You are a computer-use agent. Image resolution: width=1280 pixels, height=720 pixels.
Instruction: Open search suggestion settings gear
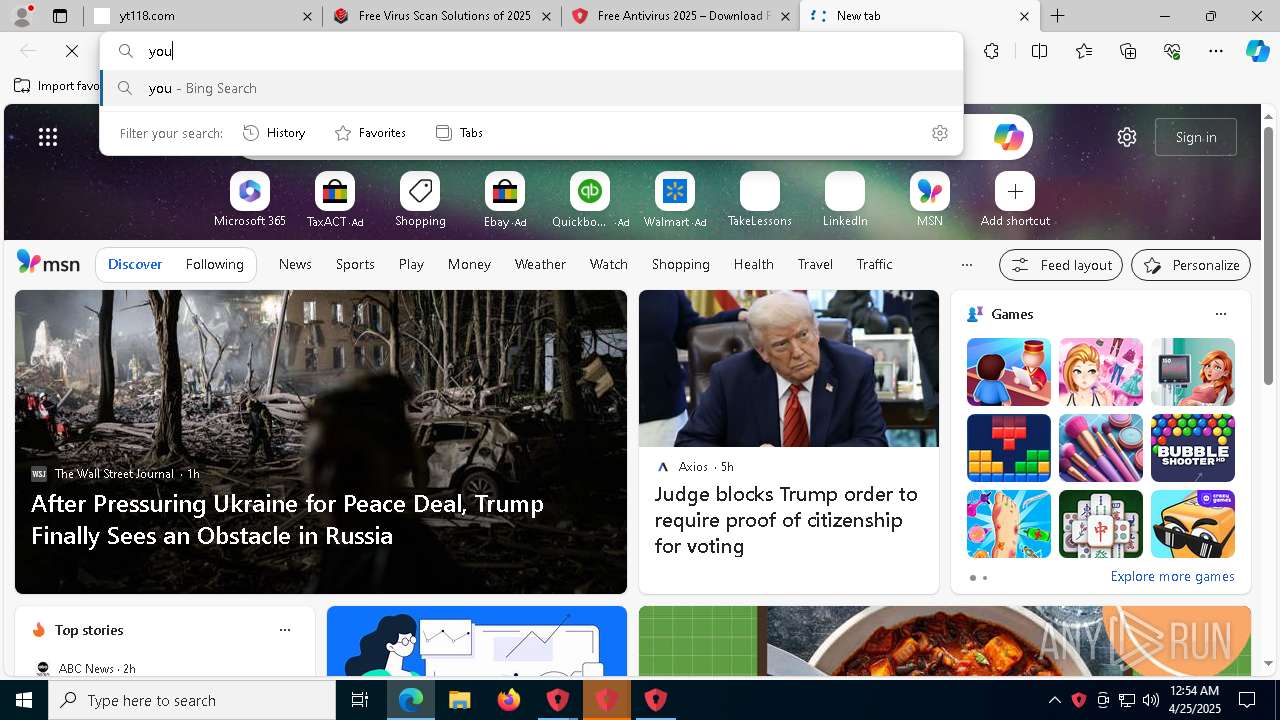click(940, 133)
